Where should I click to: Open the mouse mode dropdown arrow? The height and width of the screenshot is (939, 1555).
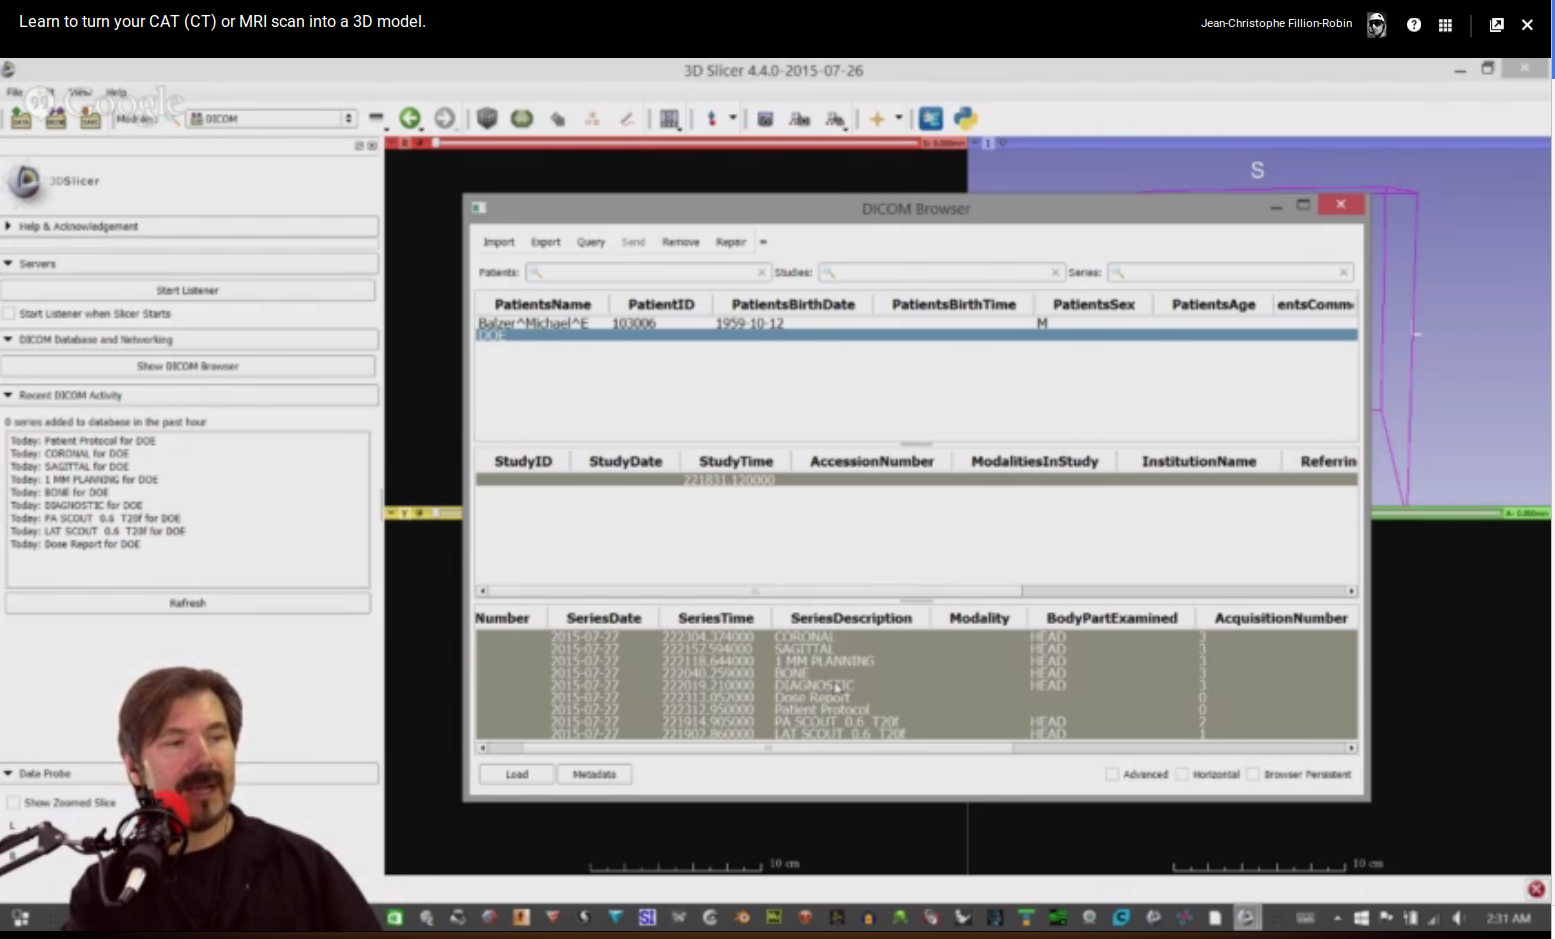[x=732, y=118]
